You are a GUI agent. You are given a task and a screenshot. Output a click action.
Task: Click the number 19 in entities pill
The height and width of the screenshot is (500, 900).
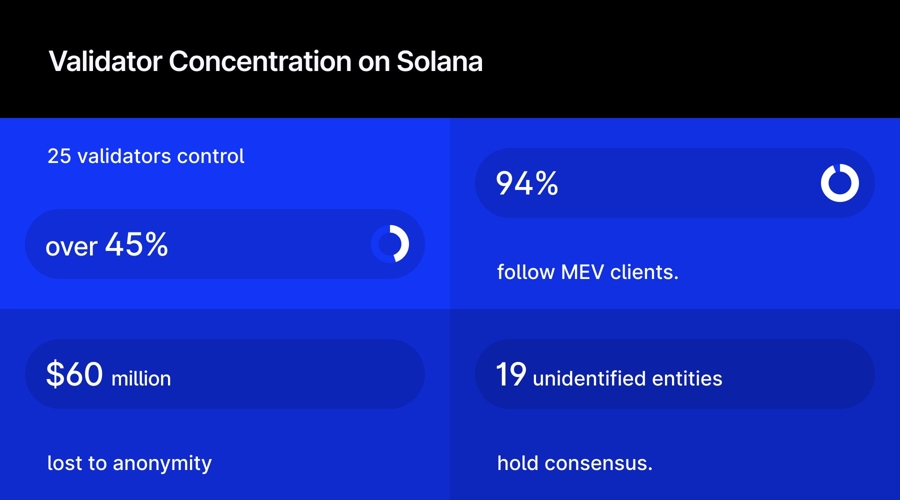(x=512, y=375)
